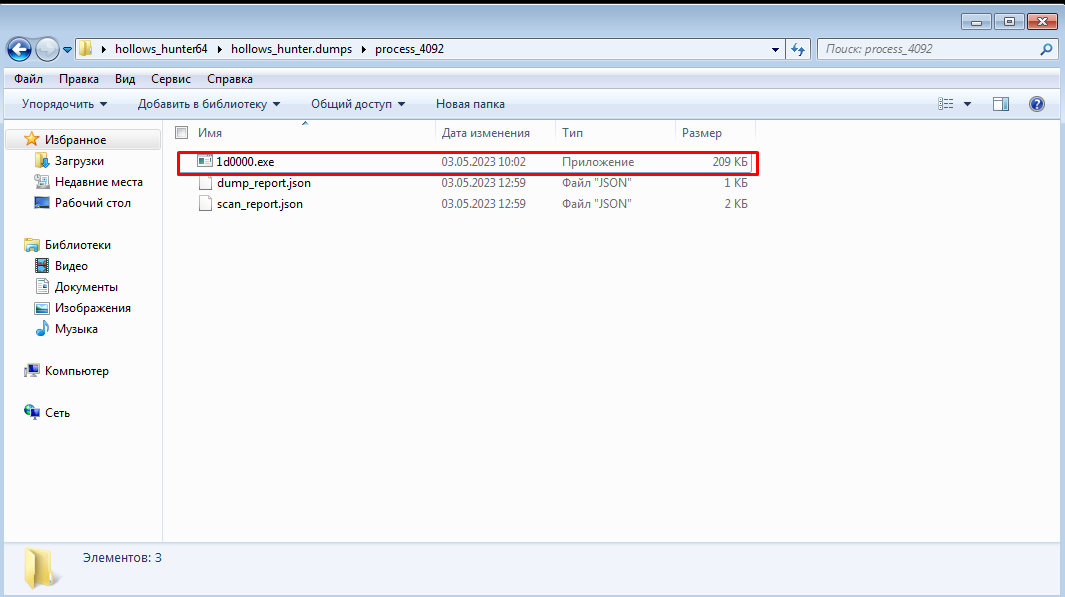Click the Библиотеки library icon
Image resolution: width=1065 pixels, height=597 pixels.
click(x=31, y=245)
